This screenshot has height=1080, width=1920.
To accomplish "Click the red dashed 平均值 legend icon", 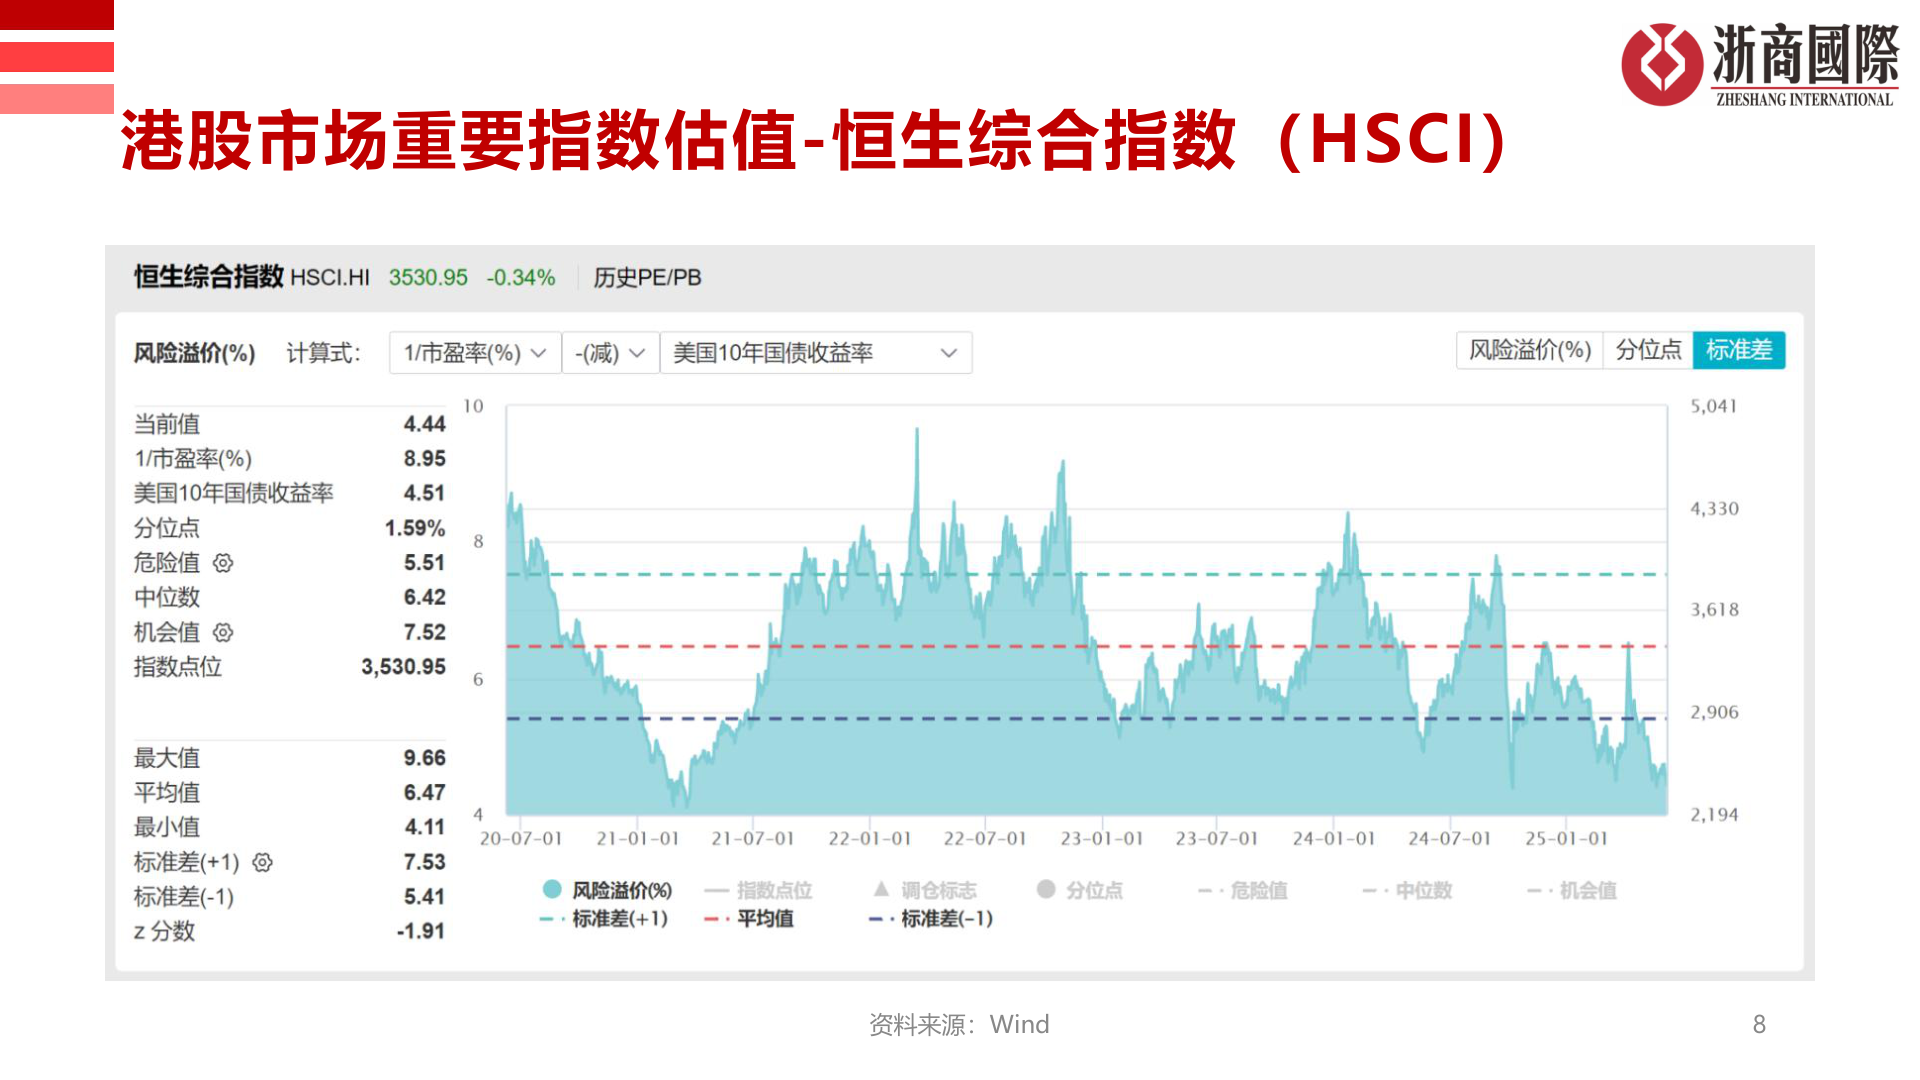I will point(712,919).
